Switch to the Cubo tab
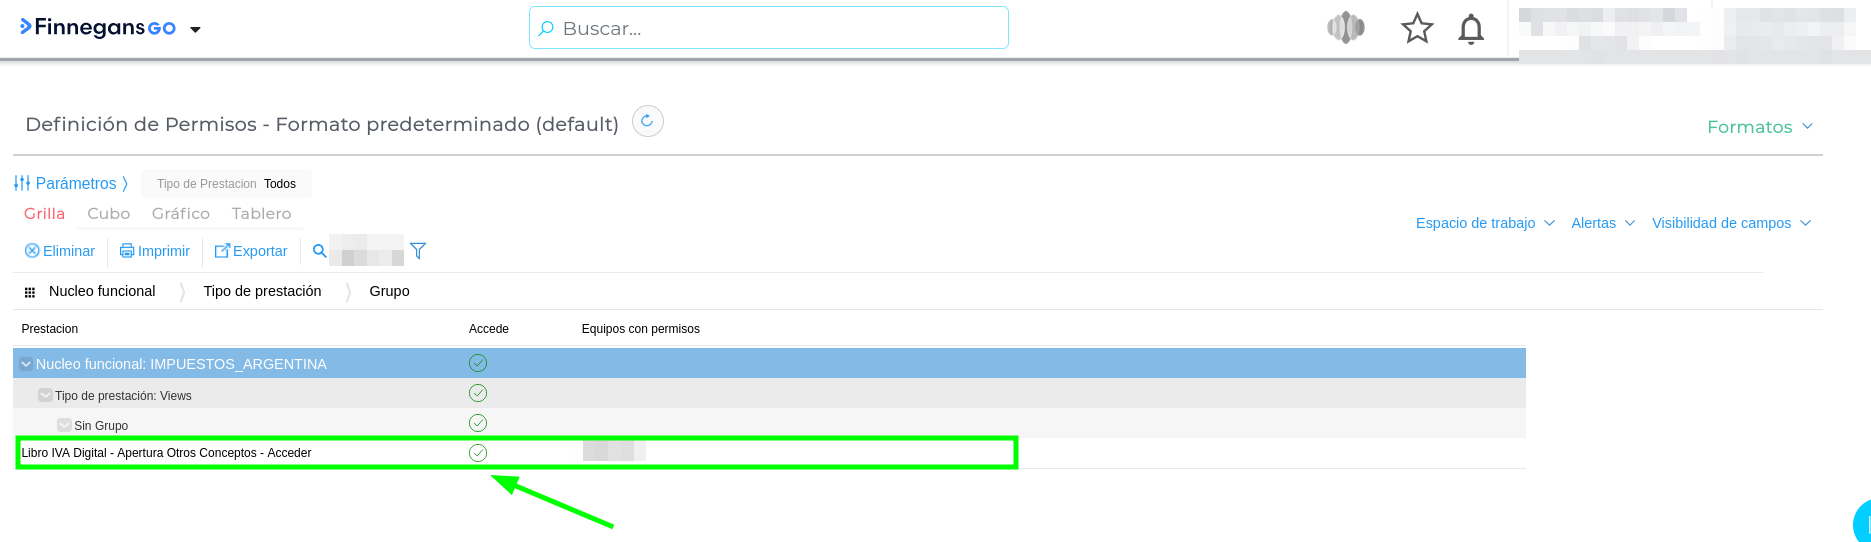Screen dimensions: 1871x542 pyautogui.click(x=108, y=214)
